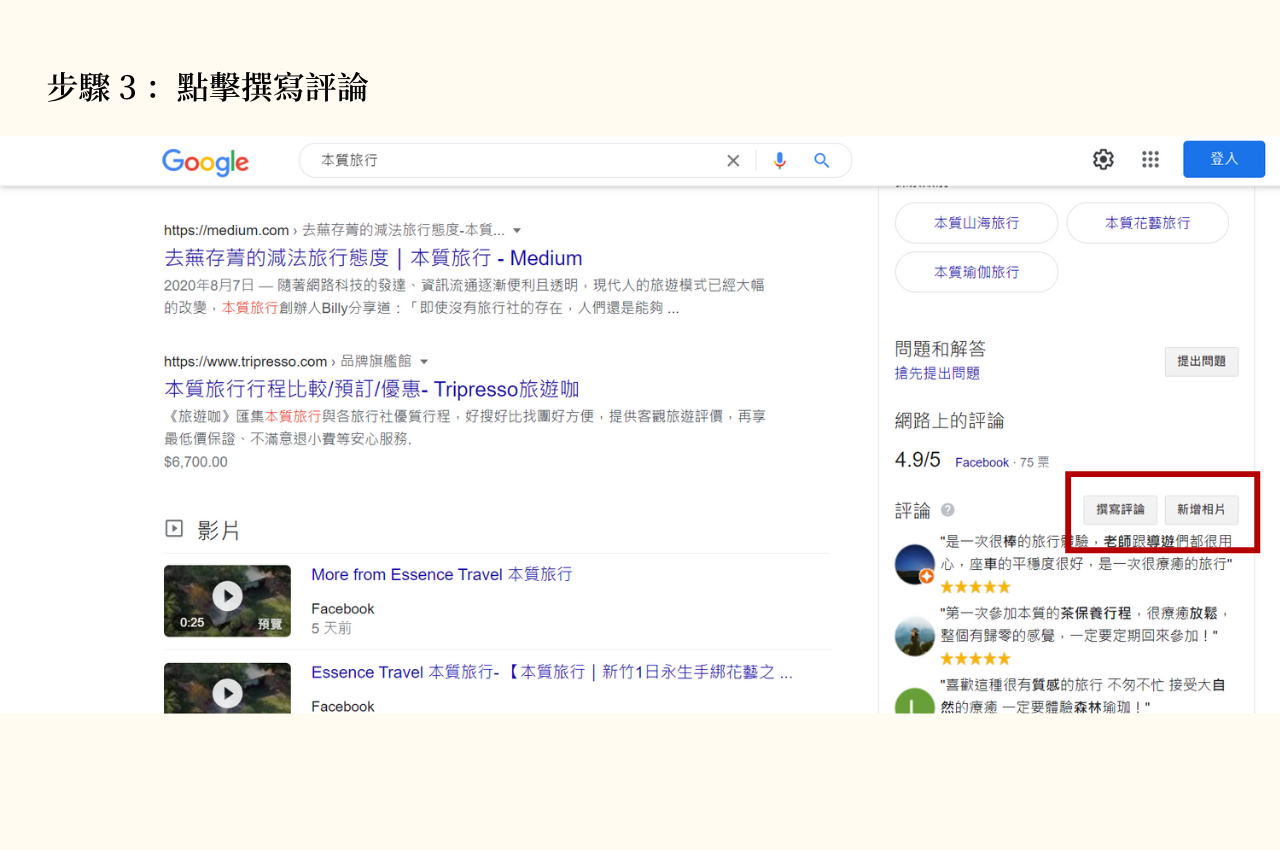Click the help question mark beside 評論
1280x850 pixels.
coord(947,510)
